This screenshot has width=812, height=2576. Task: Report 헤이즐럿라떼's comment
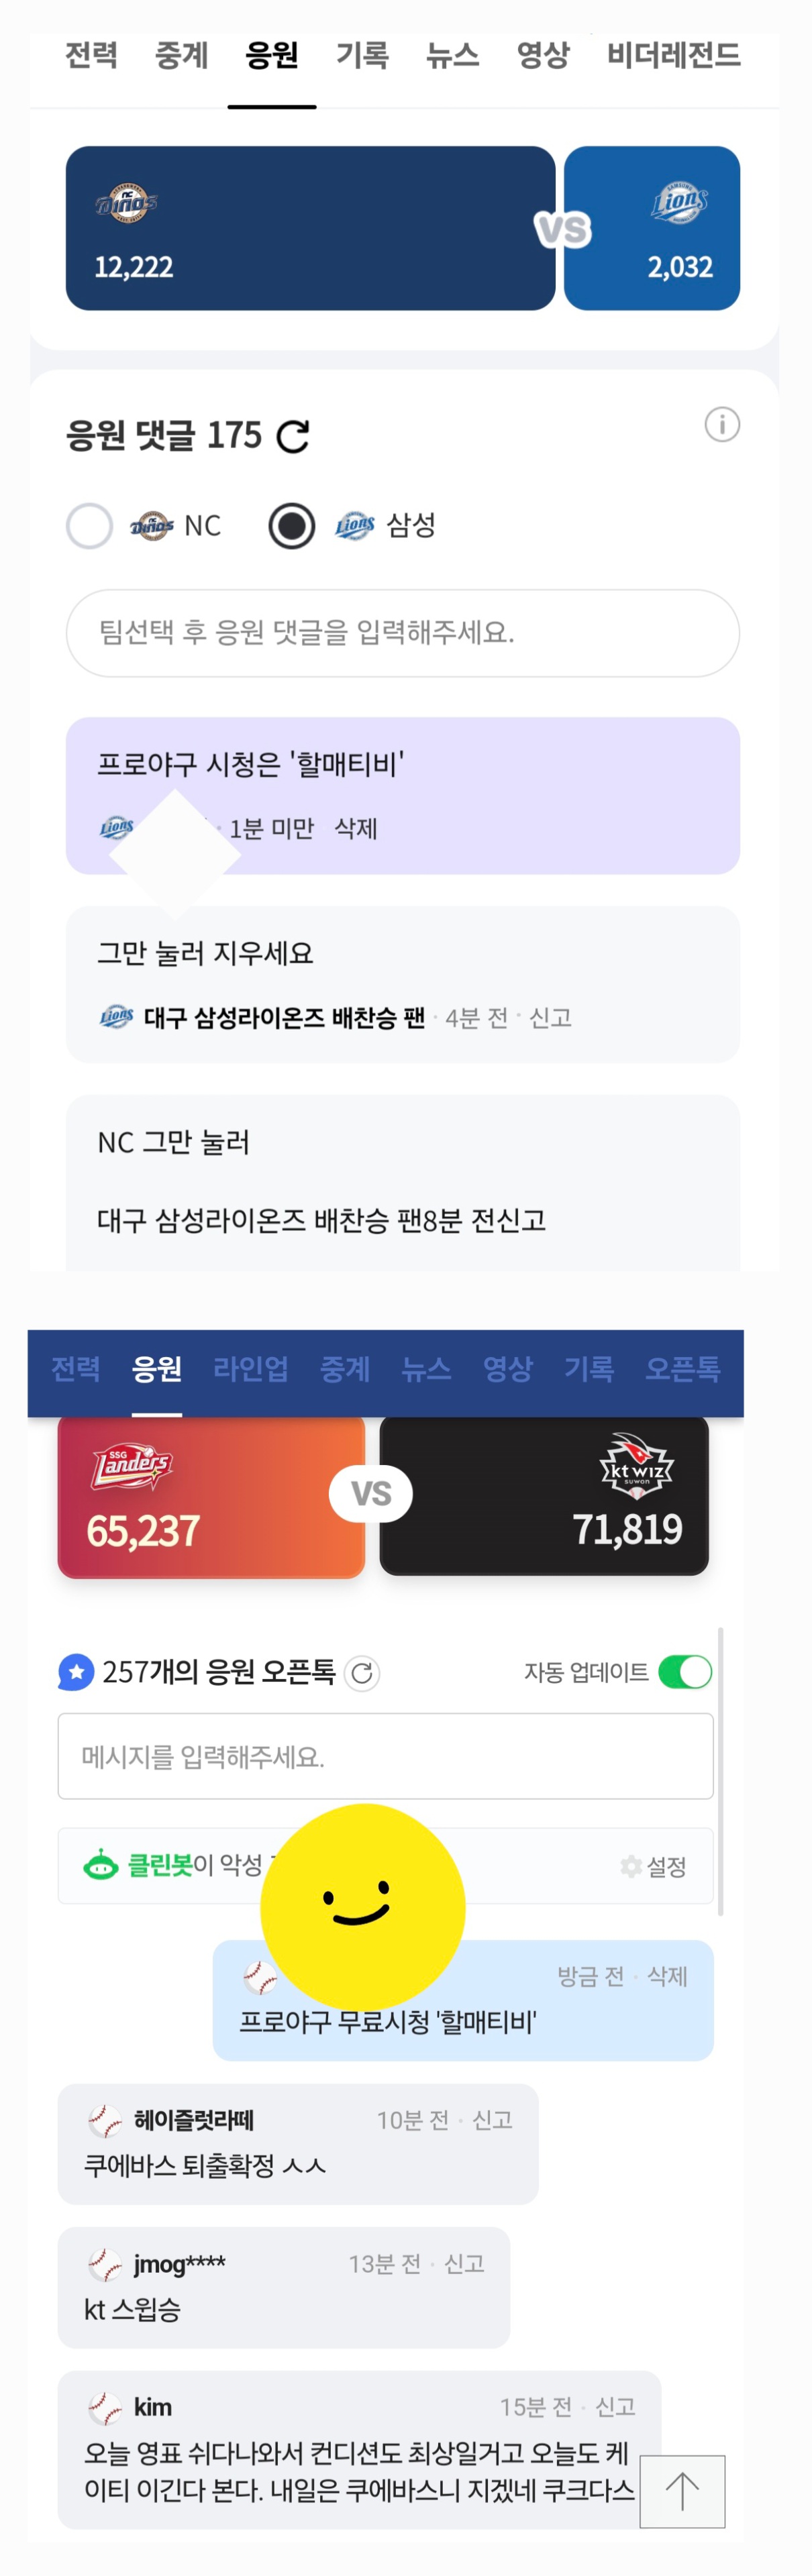click(492, 2120)
